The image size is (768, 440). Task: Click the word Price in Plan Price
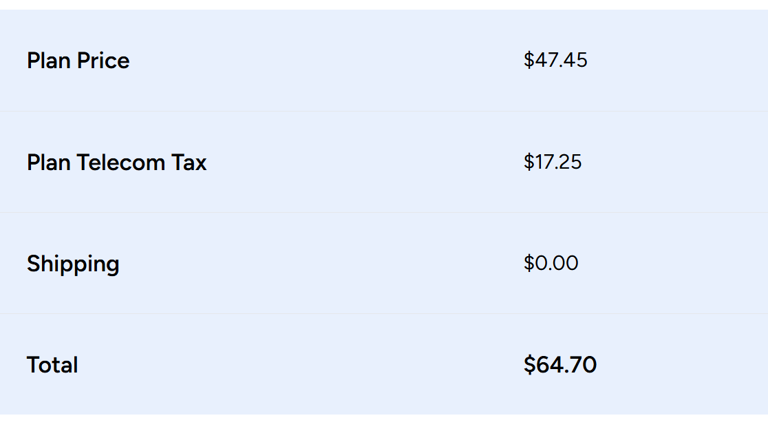coord(103,61)
